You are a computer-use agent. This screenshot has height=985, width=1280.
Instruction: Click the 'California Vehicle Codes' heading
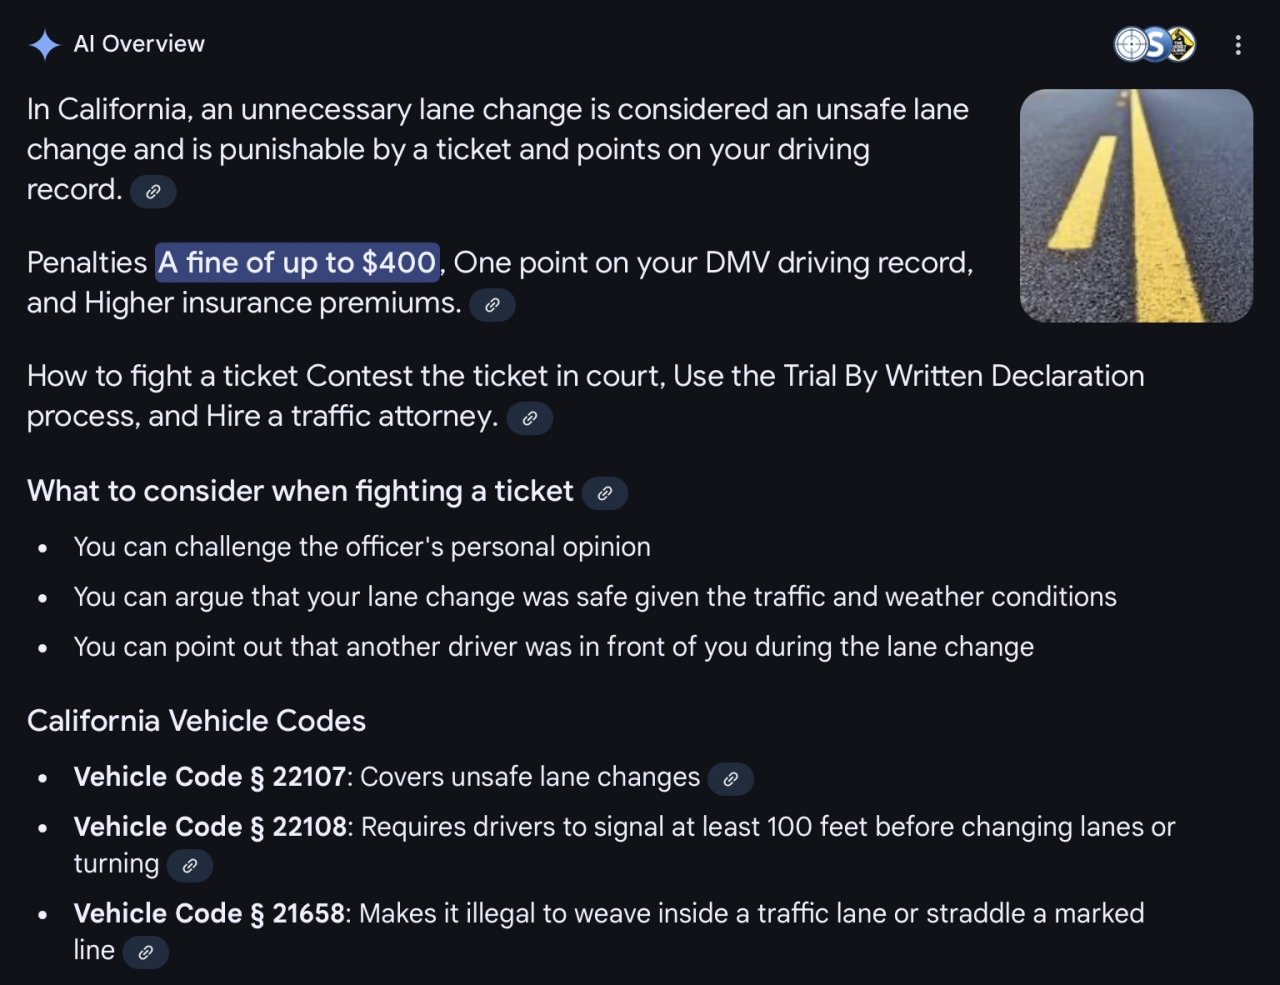pos(197,721)
